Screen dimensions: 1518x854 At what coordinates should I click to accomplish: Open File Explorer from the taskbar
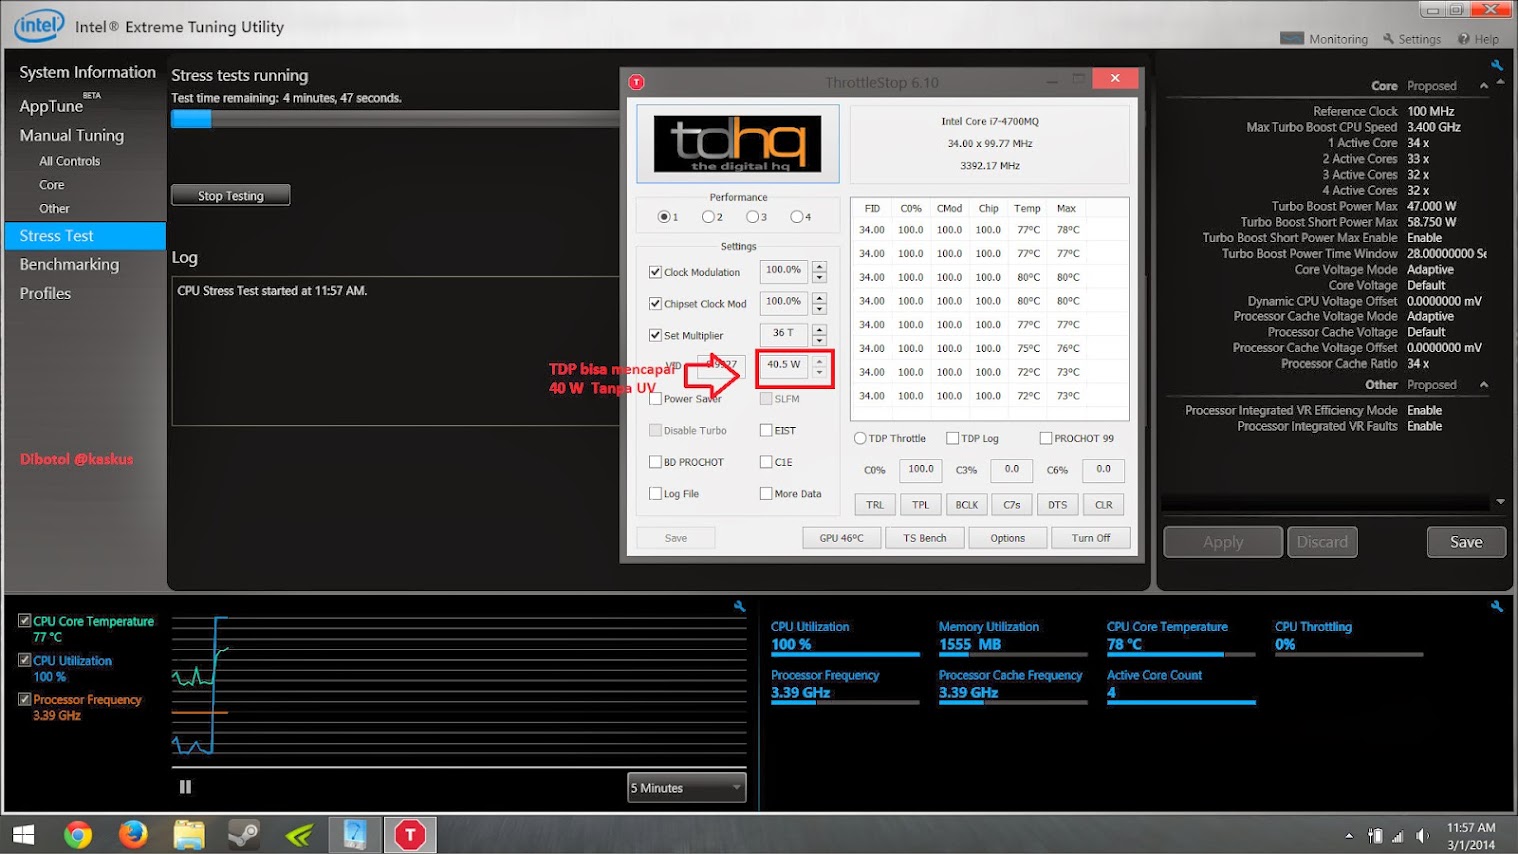(x=188, y=834)
